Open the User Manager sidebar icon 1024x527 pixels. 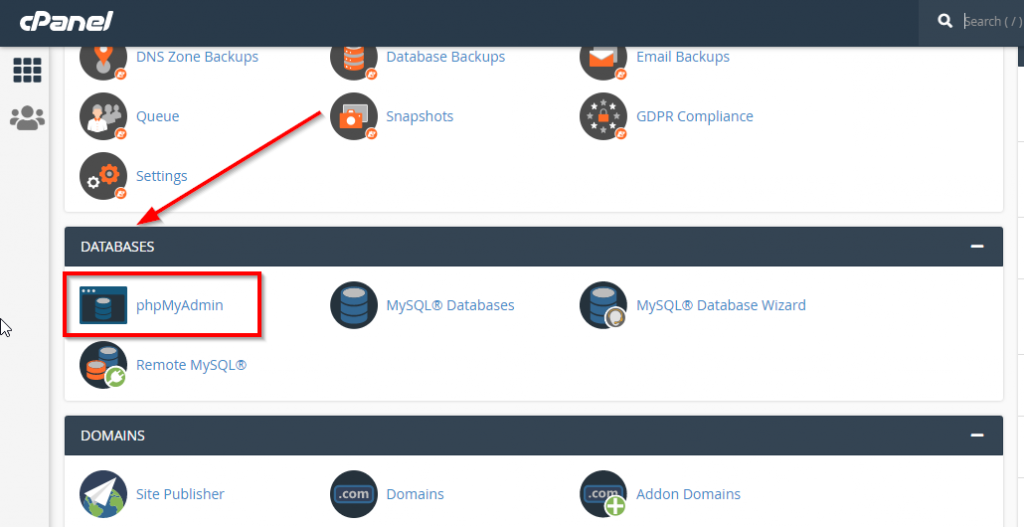point(27,118)
